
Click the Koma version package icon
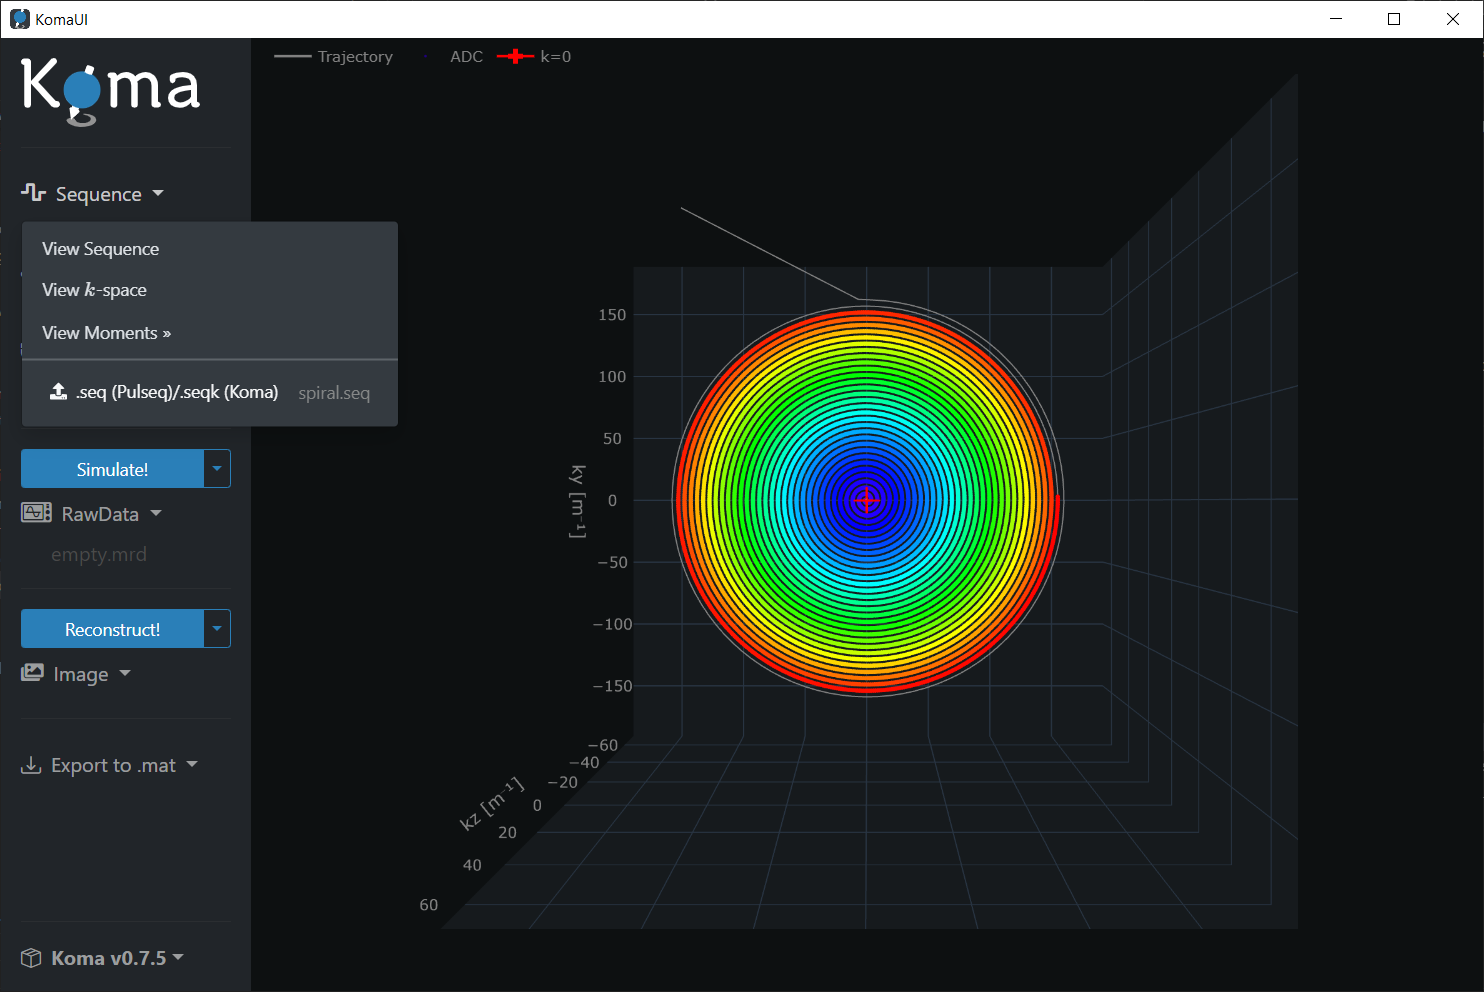point(32,958)
